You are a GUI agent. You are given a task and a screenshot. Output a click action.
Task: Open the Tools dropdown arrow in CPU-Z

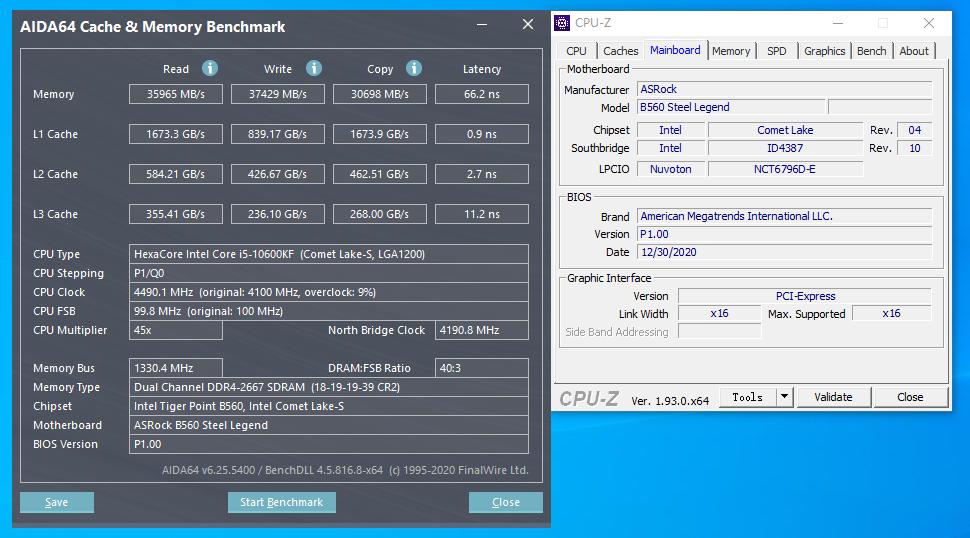tap(785, 397)
